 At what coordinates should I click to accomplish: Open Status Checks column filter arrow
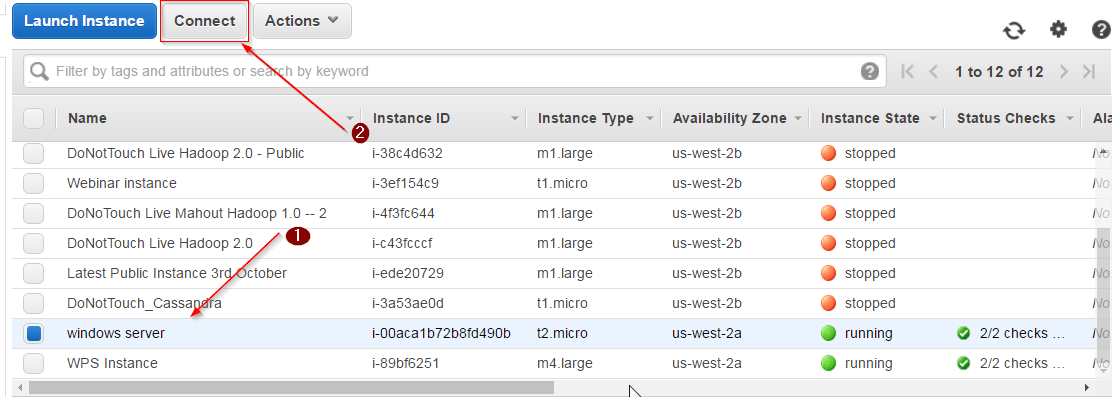tap(1070, 118)
